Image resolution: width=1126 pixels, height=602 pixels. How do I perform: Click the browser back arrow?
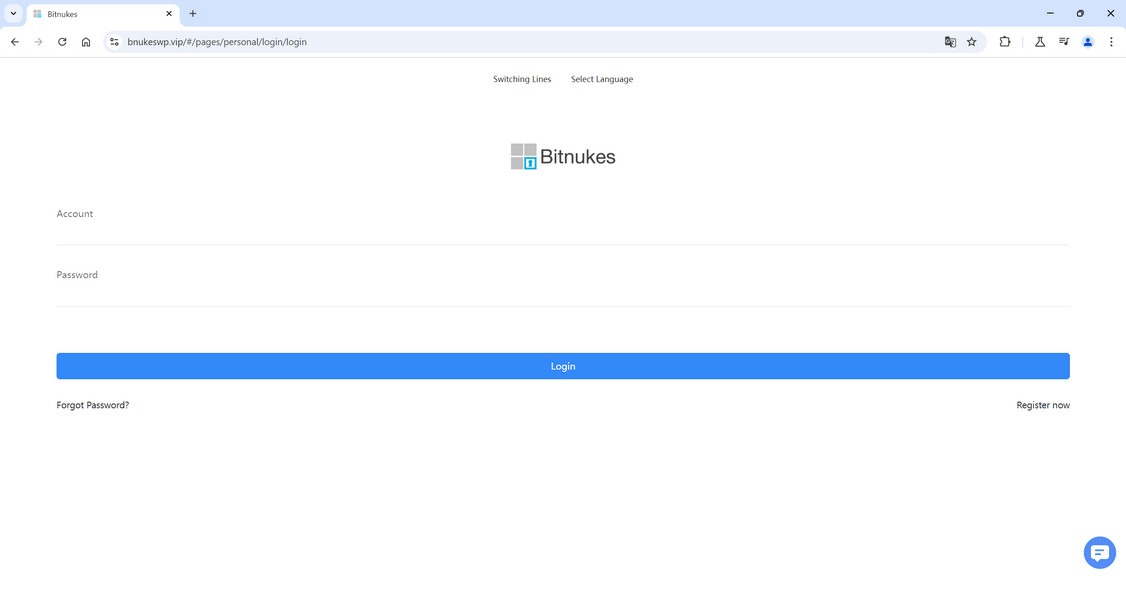(14, 42)
